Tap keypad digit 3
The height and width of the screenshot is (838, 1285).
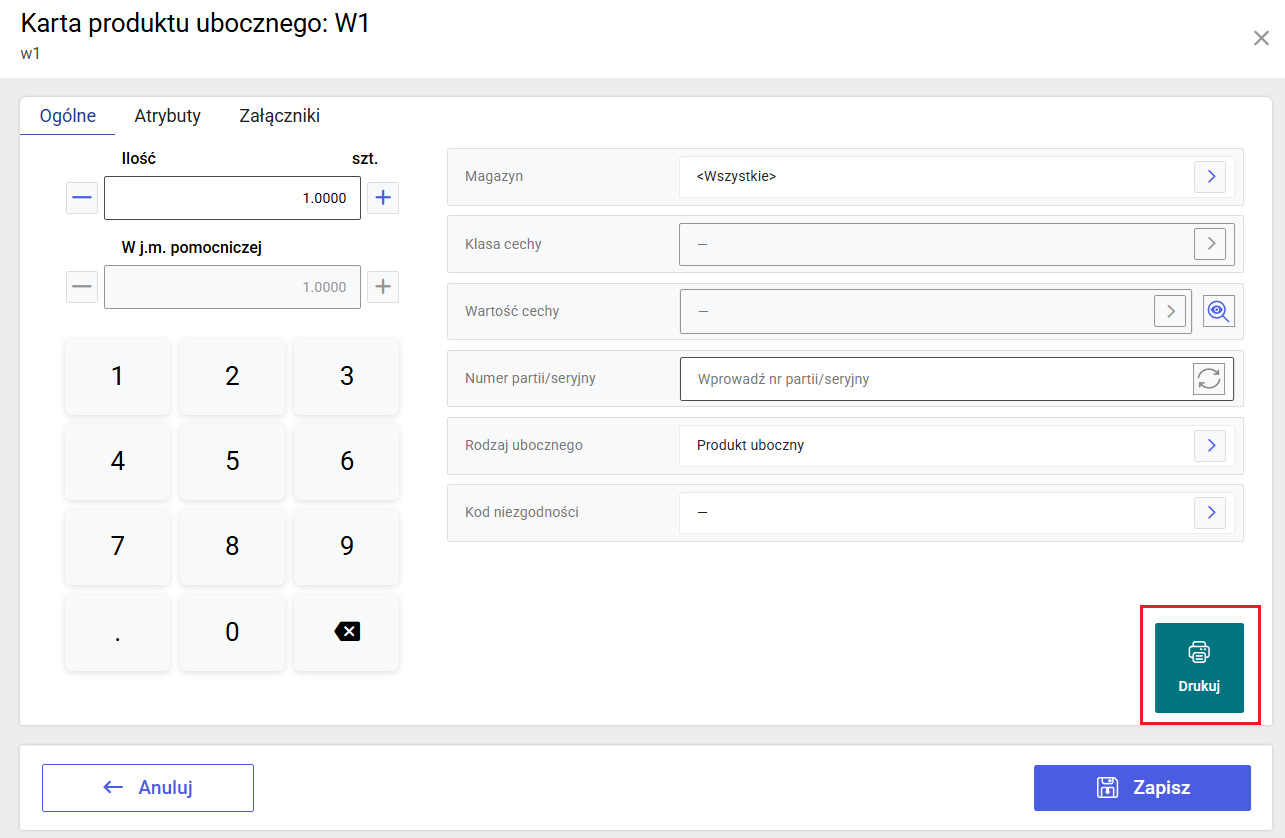point(347,376)
